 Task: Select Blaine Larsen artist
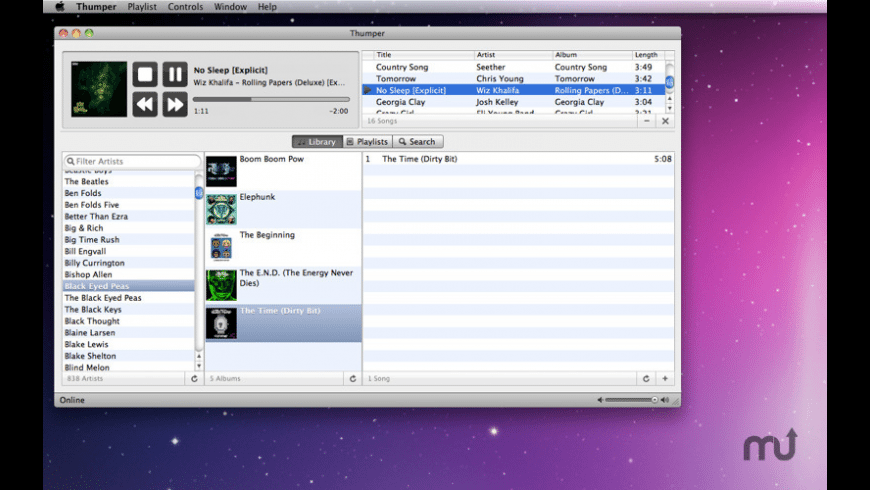(129, 333)
